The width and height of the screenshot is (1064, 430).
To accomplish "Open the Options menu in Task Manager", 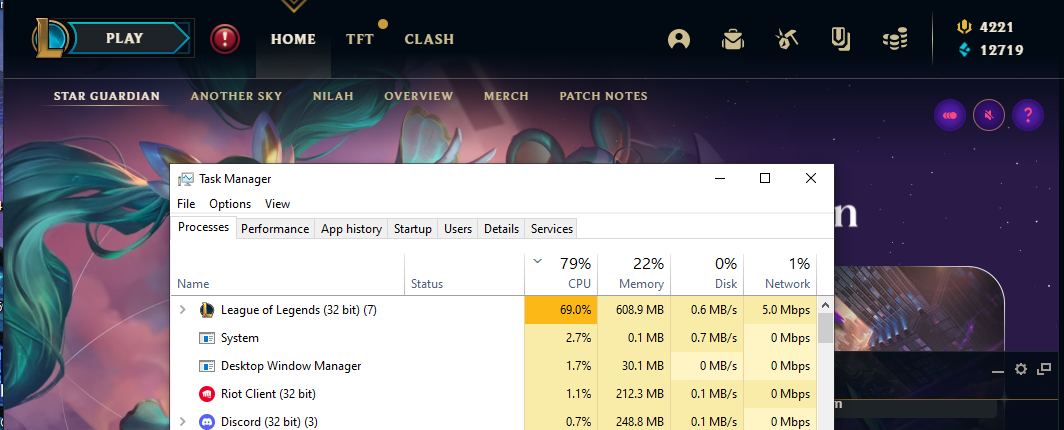I will pyautogui.click(x=230, y=203).
